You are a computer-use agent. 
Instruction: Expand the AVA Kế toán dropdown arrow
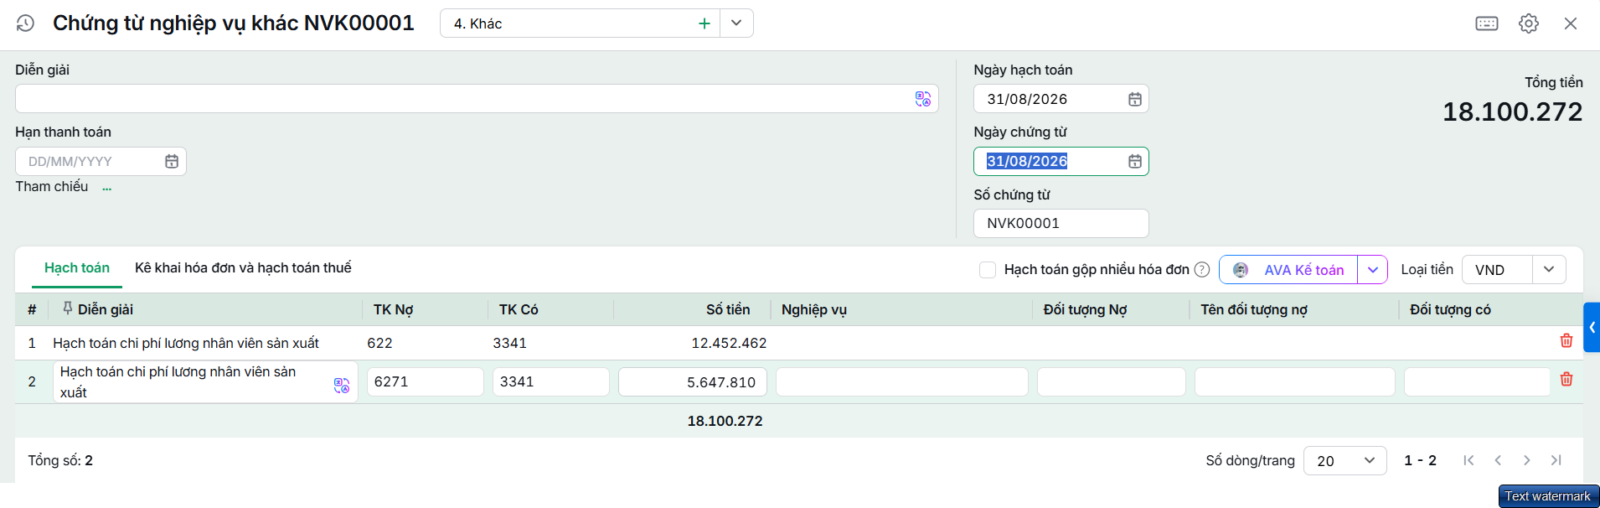(1373, 269)
